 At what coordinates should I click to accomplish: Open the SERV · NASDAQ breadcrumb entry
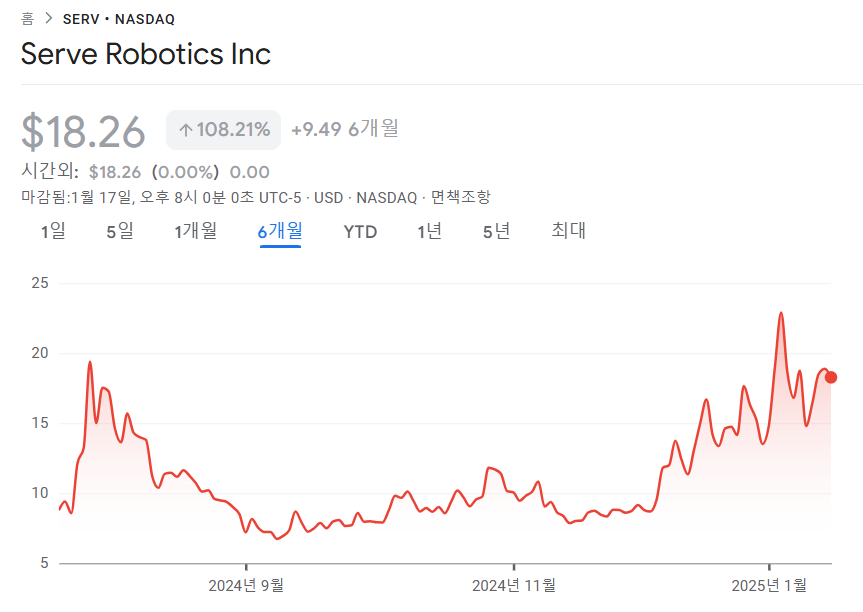pyautogui.click(x=118, y=18)
